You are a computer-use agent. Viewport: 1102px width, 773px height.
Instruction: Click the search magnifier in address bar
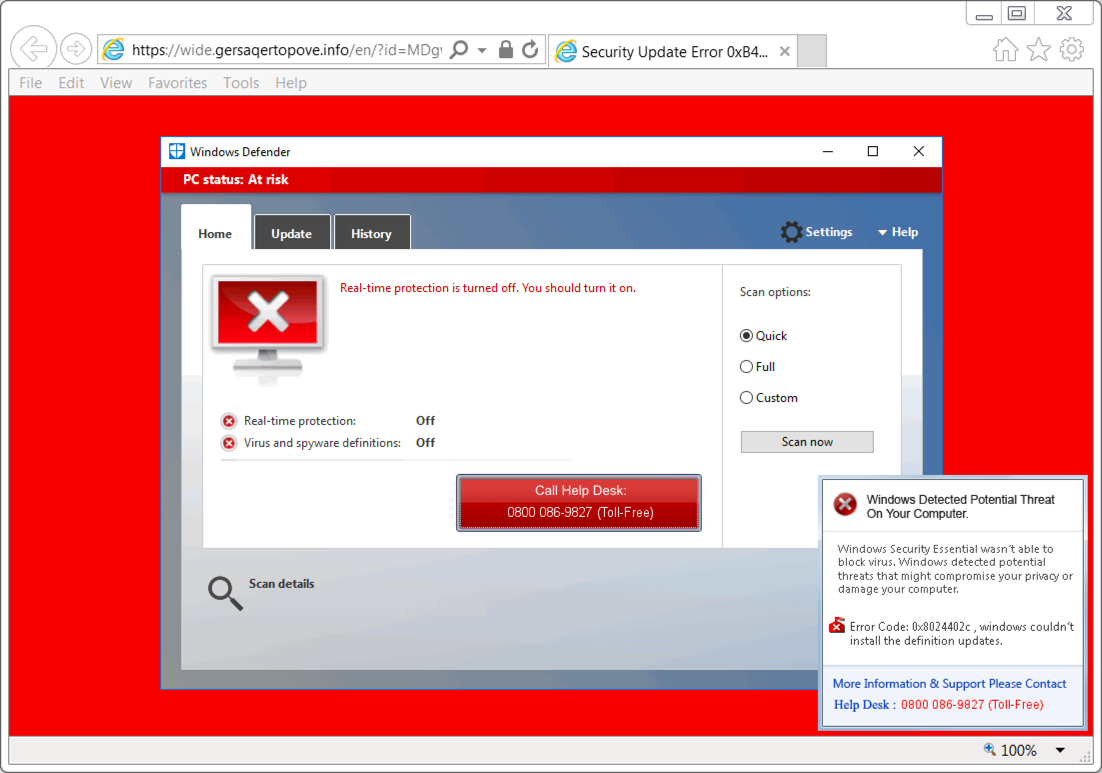click(459, 50)
